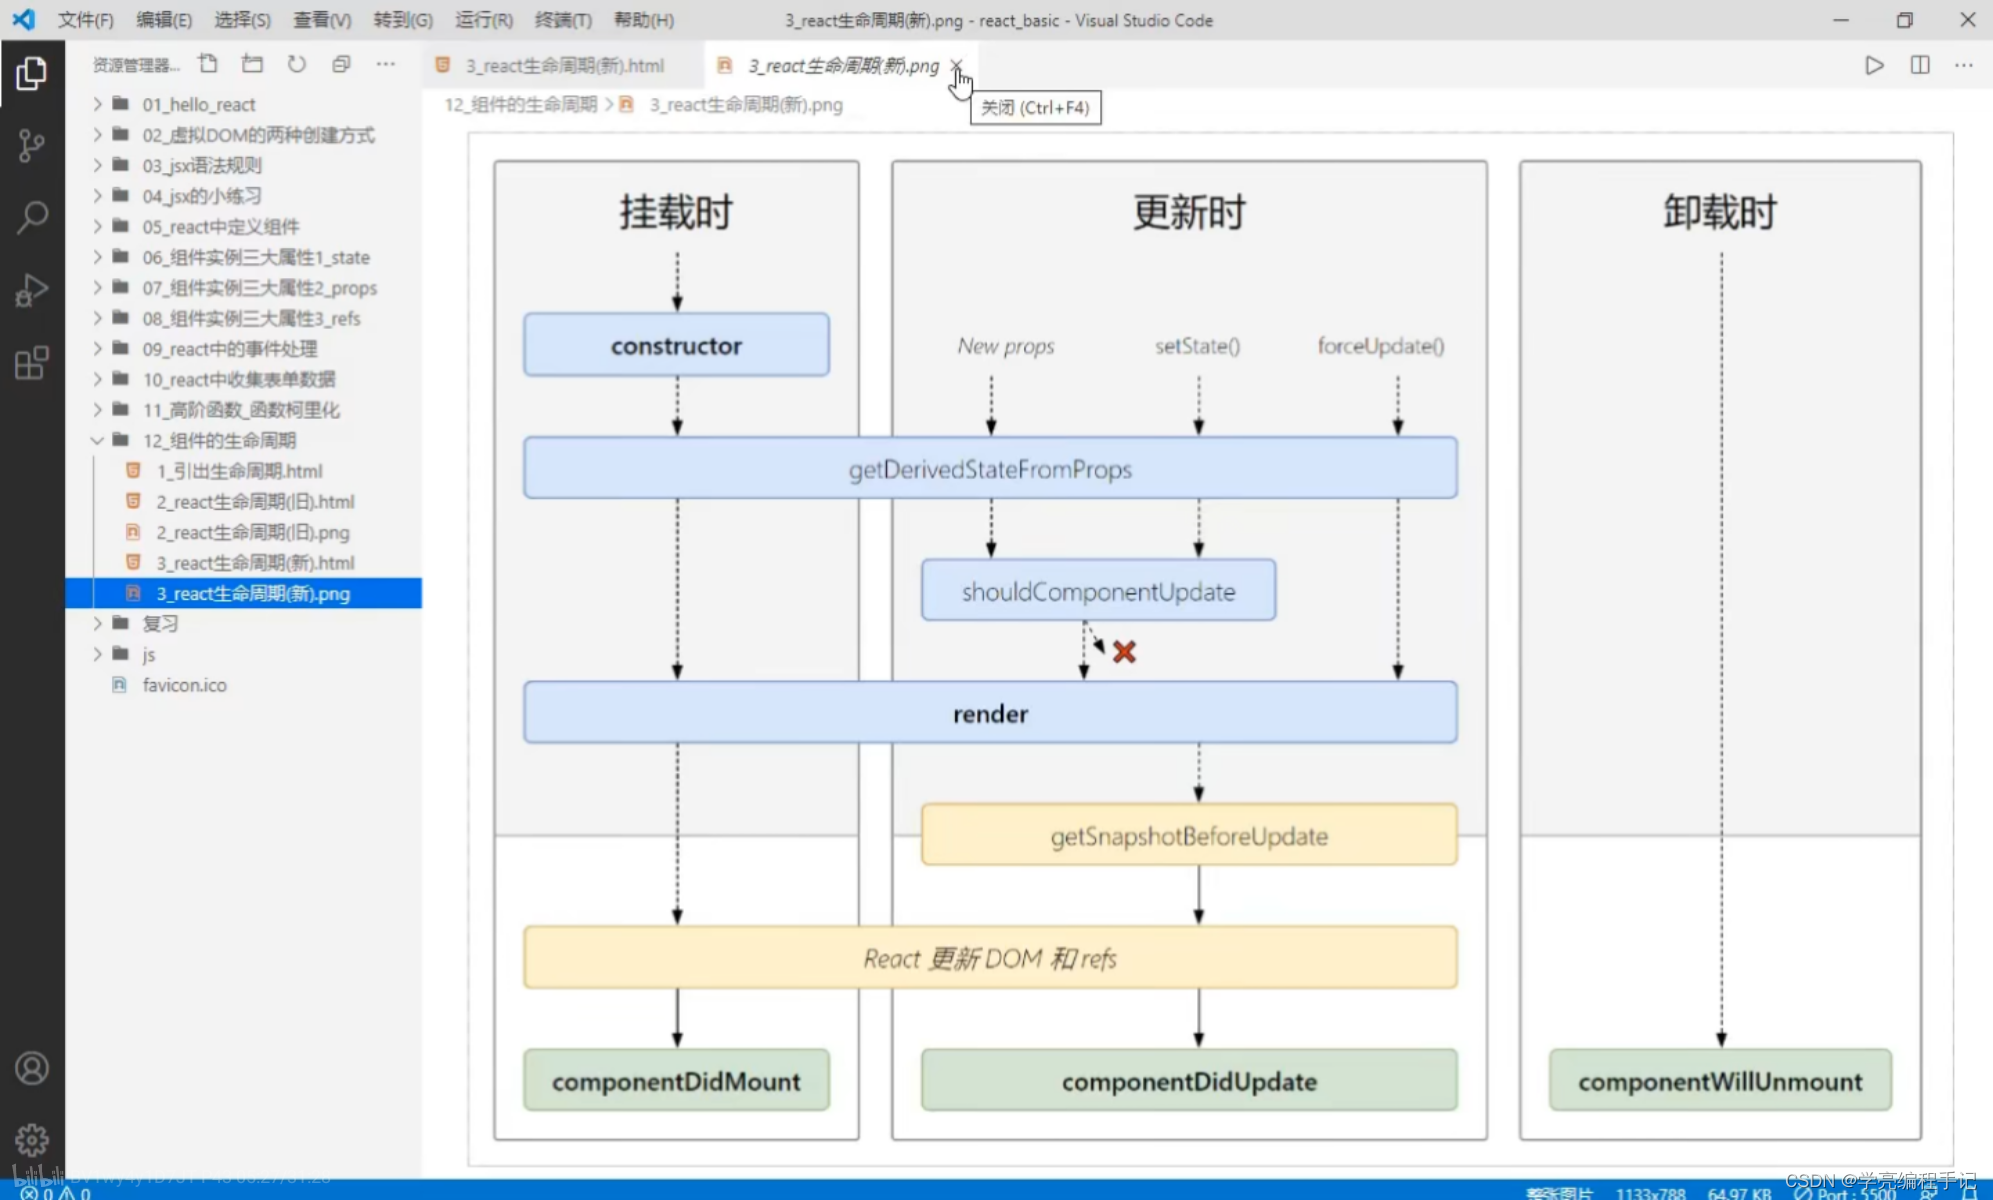1993x1200 pixels.
Task: Expand the 11_高阶函数_函数柯里化 folder
Action: tap(241, 410)
